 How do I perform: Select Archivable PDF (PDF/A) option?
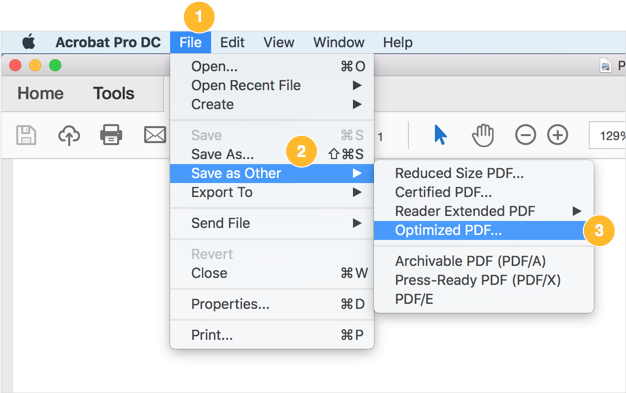tap(484, 261)
